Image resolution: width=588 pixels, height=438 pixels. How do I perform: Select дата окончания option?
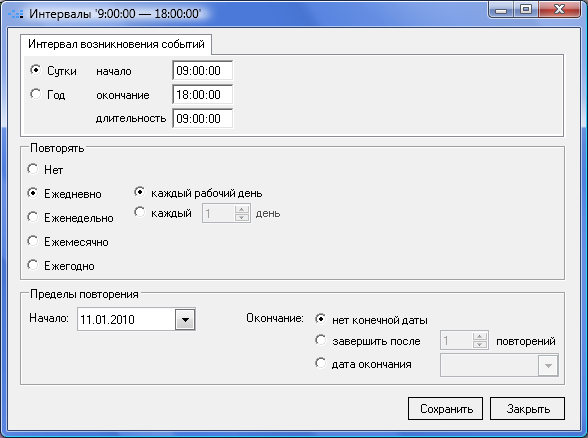pyautogui.click(x=321, y=363)
